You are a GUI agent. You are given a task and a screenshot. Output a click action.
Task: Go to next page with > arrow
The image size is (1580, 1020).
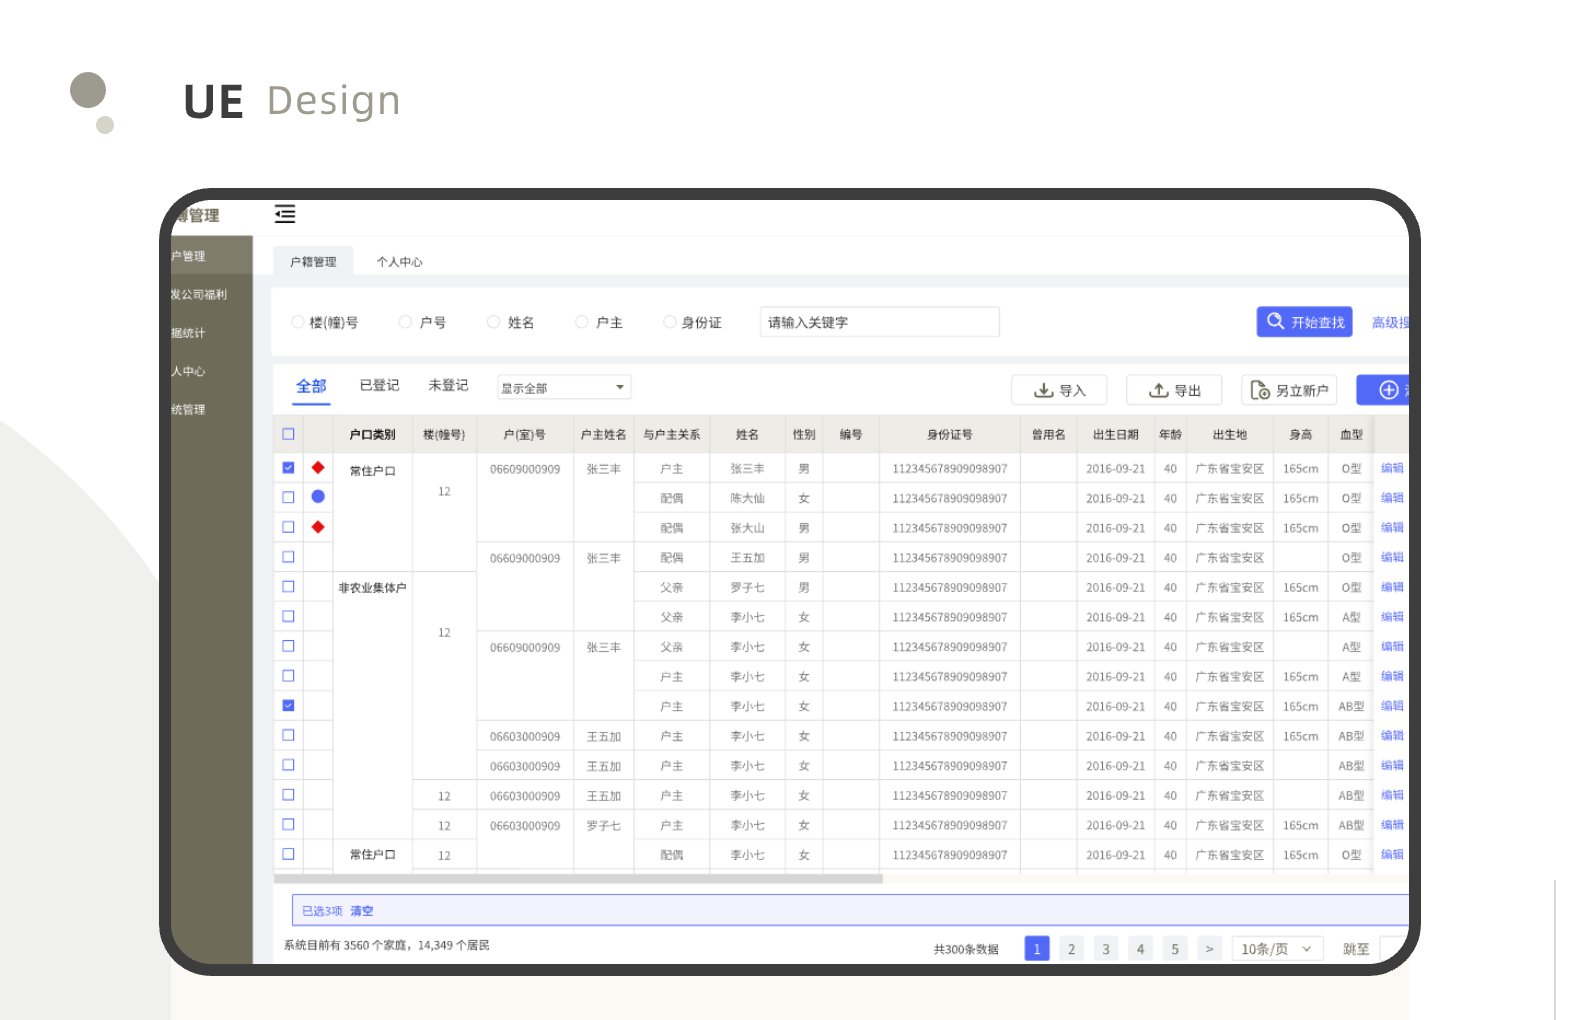click(1209, 949)
